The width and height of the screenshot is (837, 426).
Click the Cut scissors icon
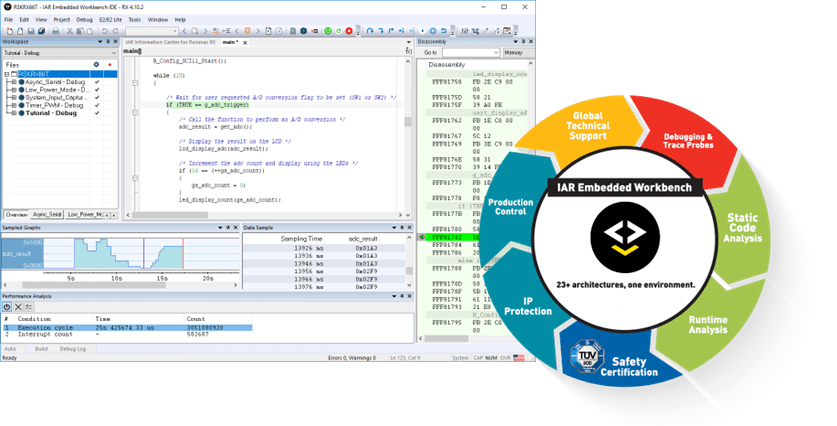click(69, 31)
